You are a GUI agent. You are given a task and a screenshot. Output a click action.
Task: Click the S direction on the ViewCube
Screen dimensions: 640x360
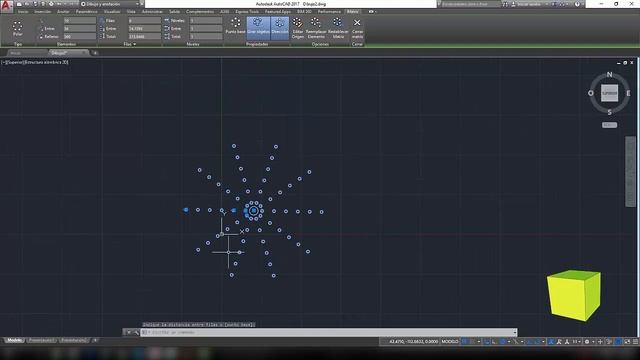pyautogui.click(x=609, y=112)
